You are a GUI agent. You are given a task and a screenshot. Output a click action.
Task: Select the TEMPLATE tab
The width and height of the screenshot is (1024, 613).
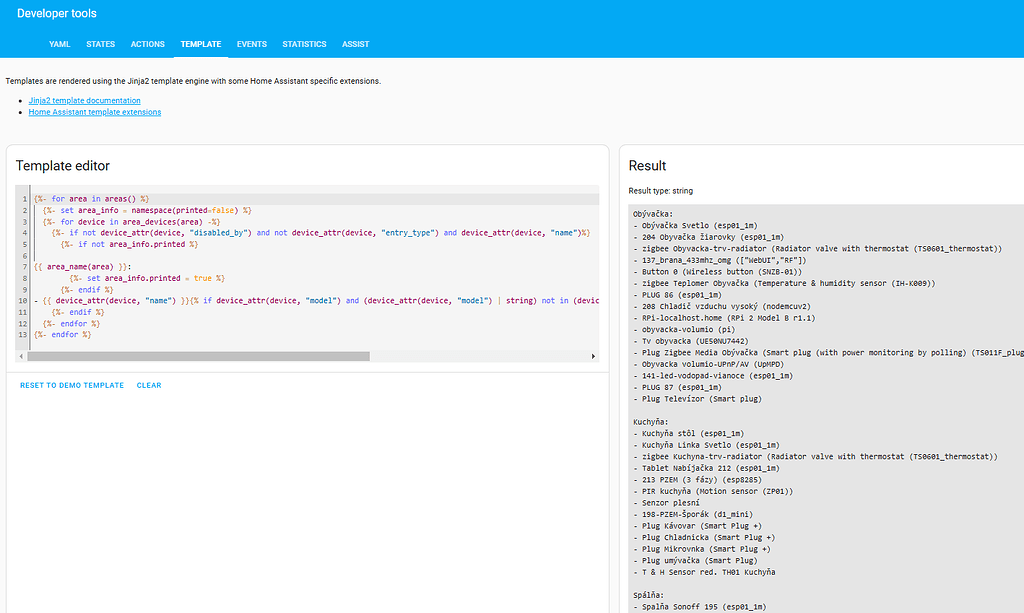[x=200, y=44]
